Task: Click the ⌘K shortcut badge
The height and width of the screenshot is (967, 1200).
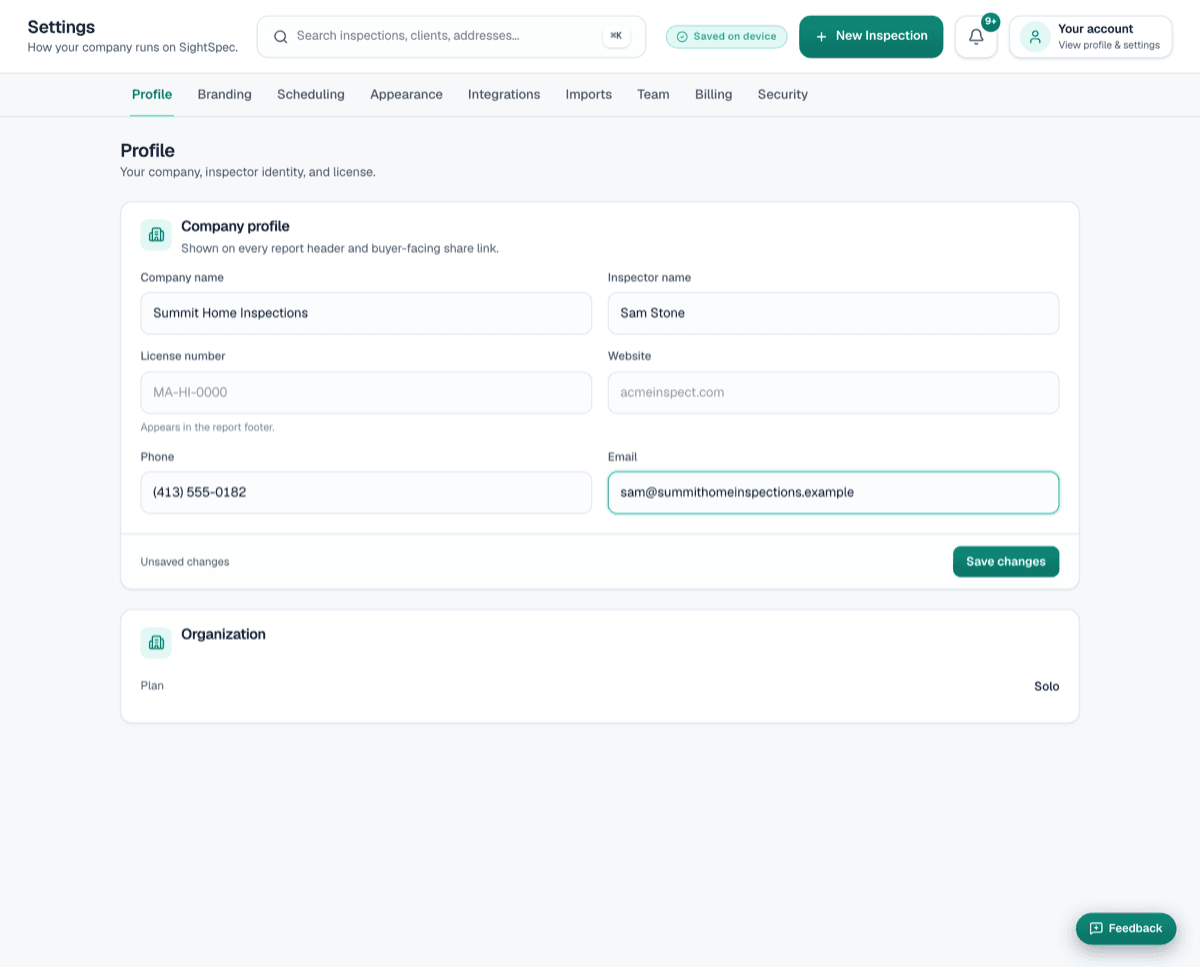Action: [616, 36]
